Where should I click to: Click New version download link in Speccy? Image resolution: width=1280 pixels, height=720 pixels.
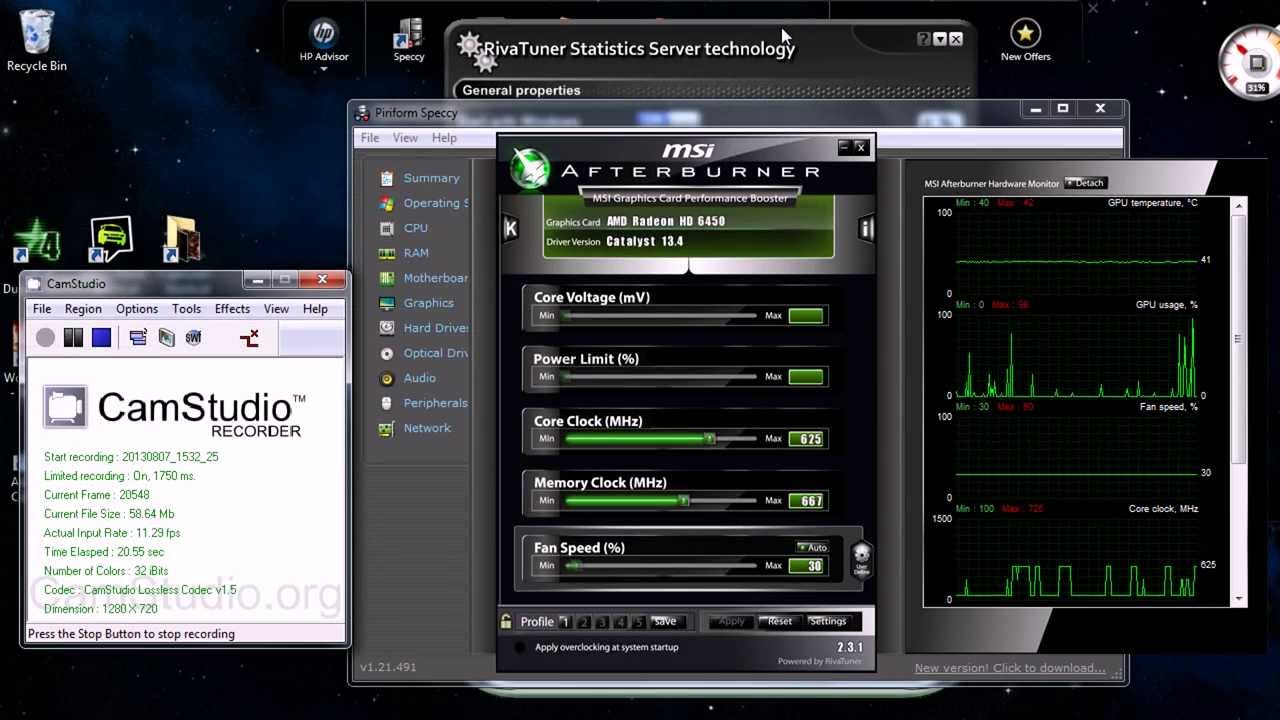(x=1010, y=668)
